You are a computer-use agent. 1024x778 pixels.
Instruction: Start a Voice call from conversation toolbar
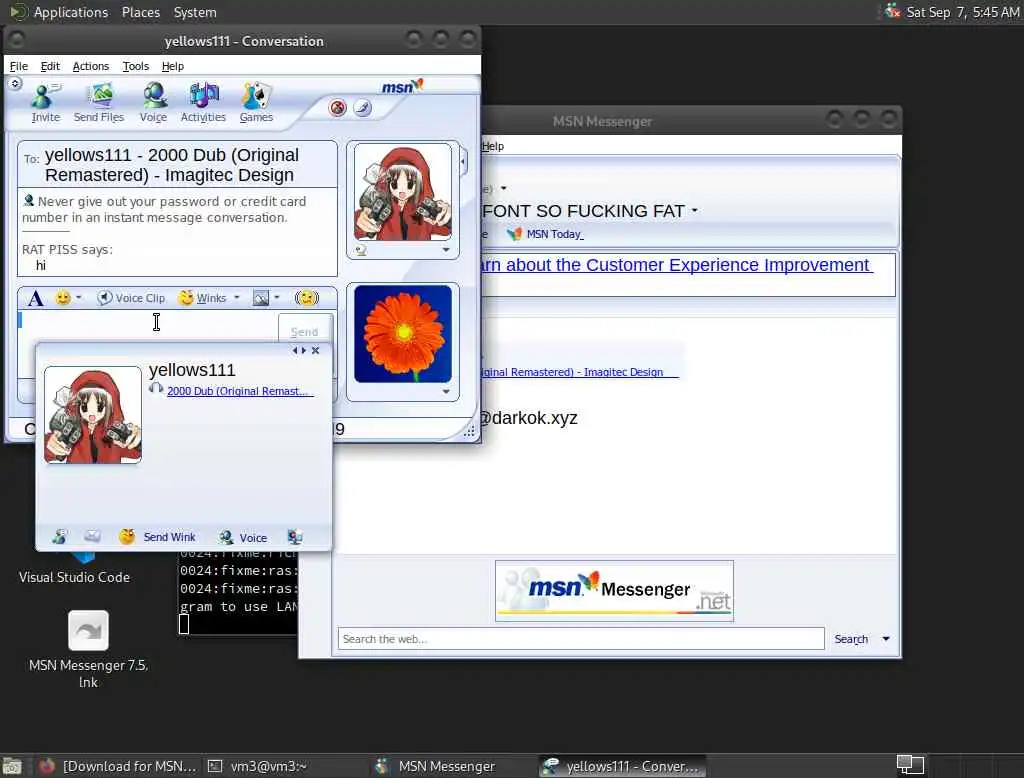(x=153, y=103)
